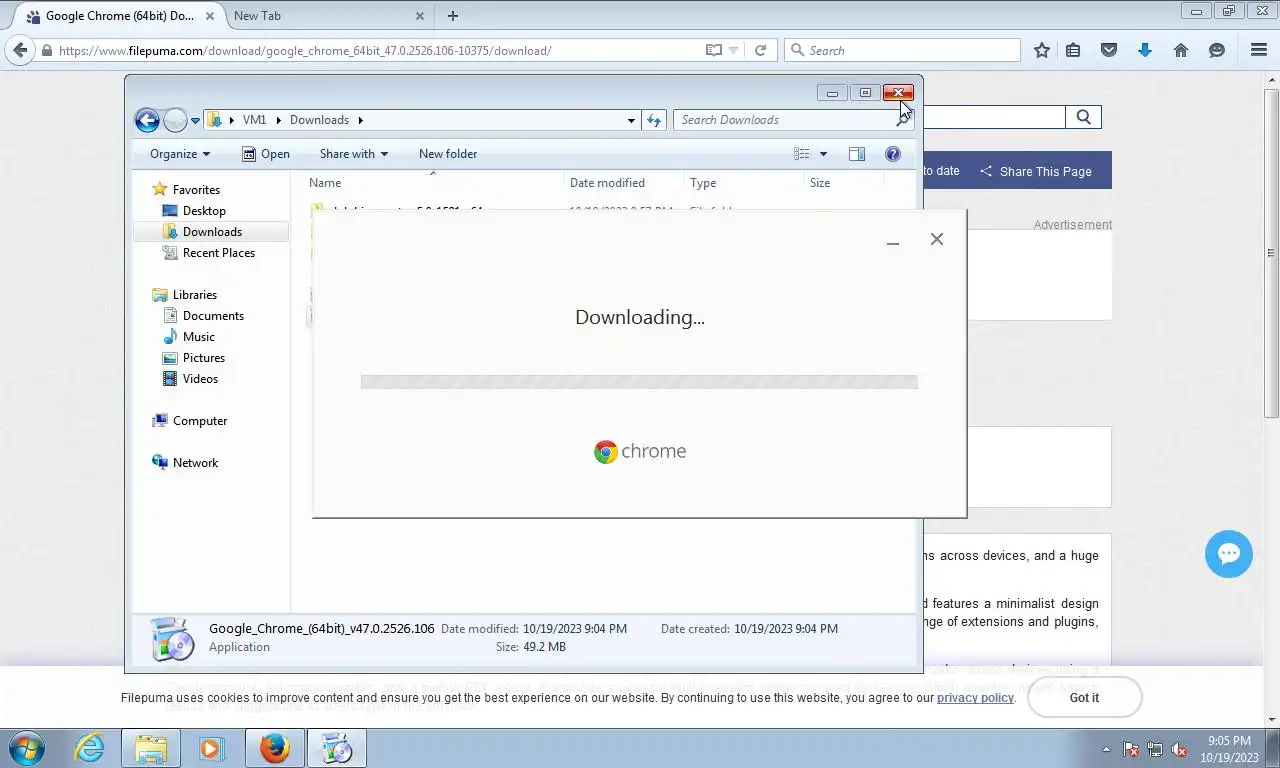Open a new Firefox tab with plus
The width and height of the screenshot is (1280, 768).
(453, 15)
